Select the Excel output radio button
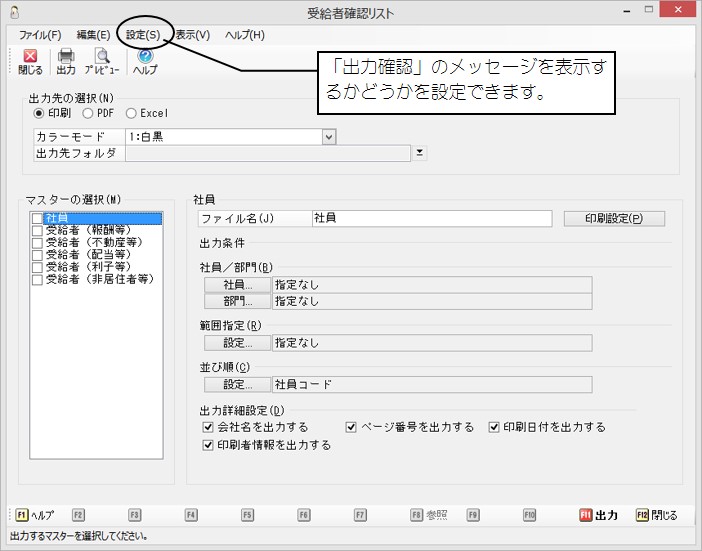702x551 pixels. point(132,113)
